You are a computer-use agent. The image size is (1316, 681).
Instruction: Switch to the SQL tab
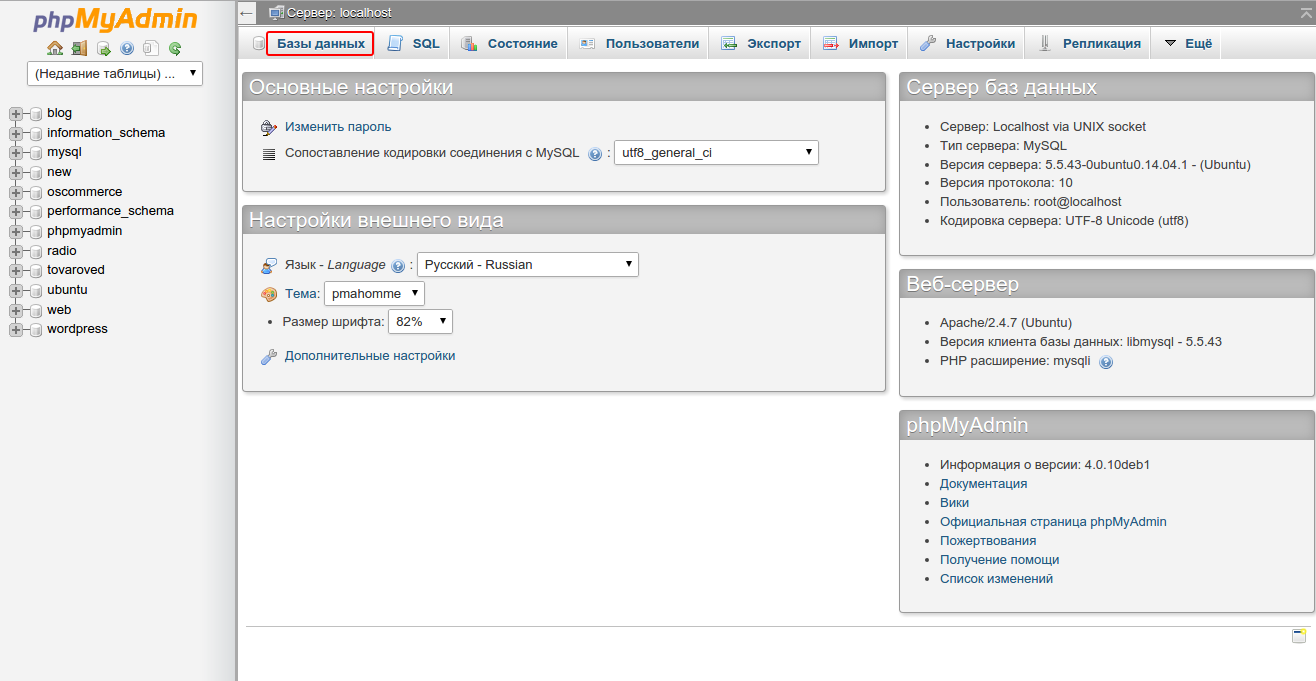pos(413,44)
